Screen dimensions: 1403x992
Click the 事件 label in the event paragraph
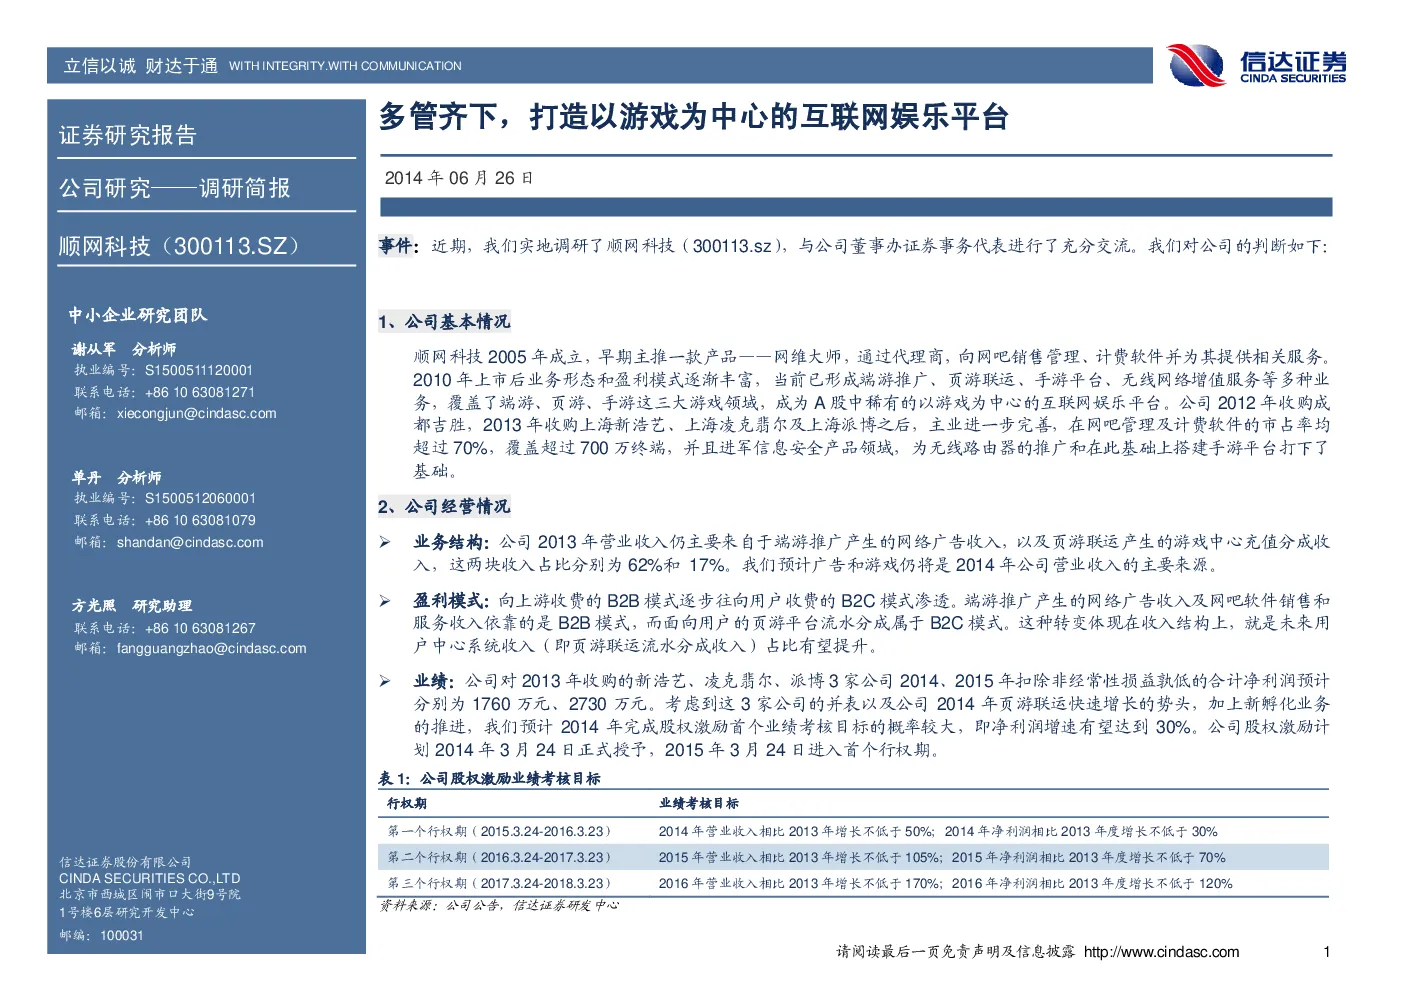(x=397, y=245)
